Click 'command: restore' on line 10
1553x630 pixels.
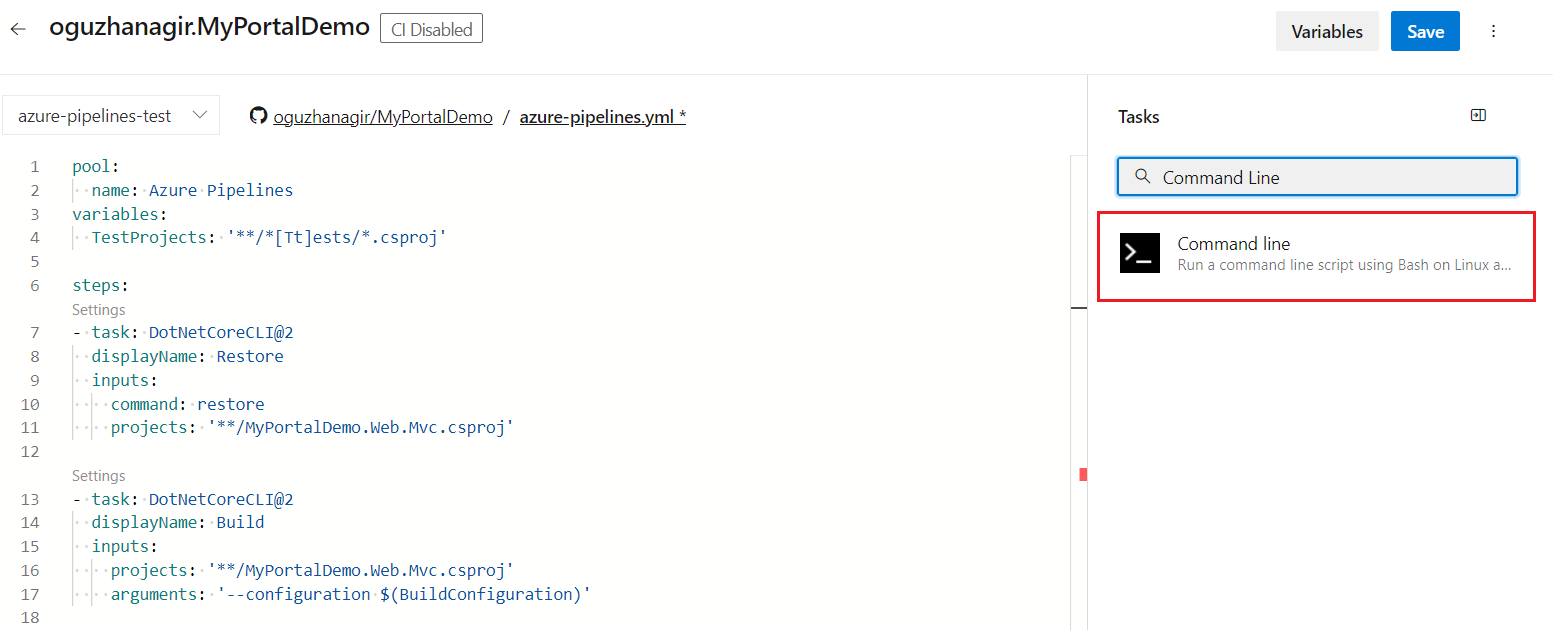(187, 404)
